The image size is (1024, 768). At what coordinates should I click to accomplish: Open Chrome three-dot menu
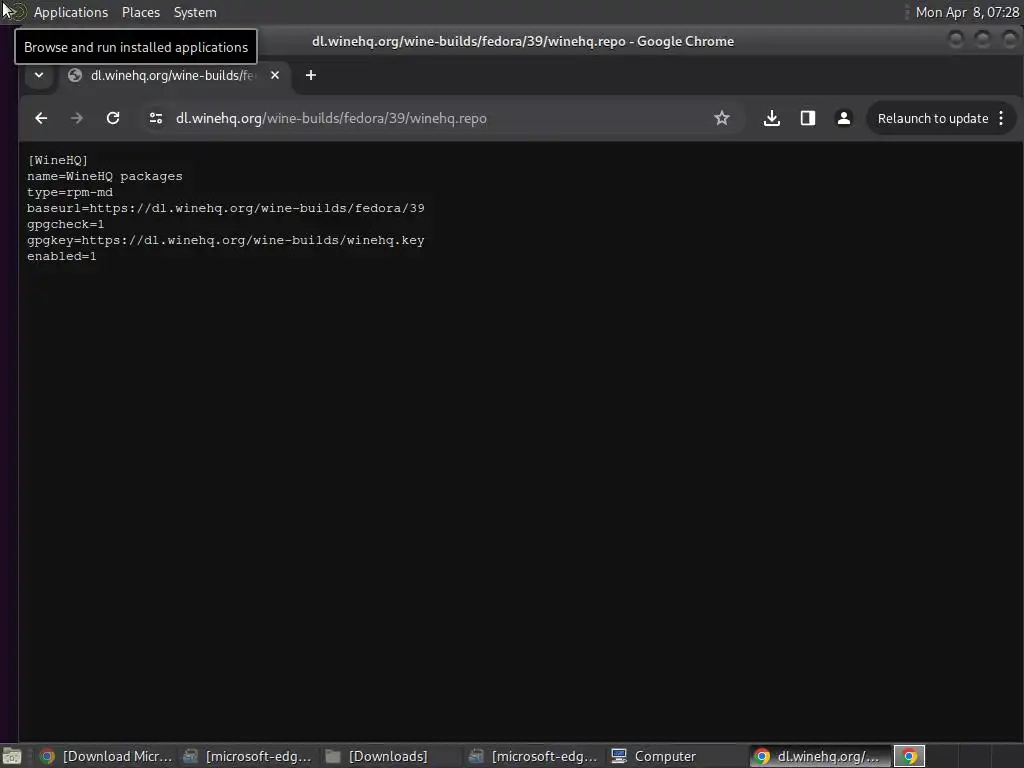coord(1002,118)
